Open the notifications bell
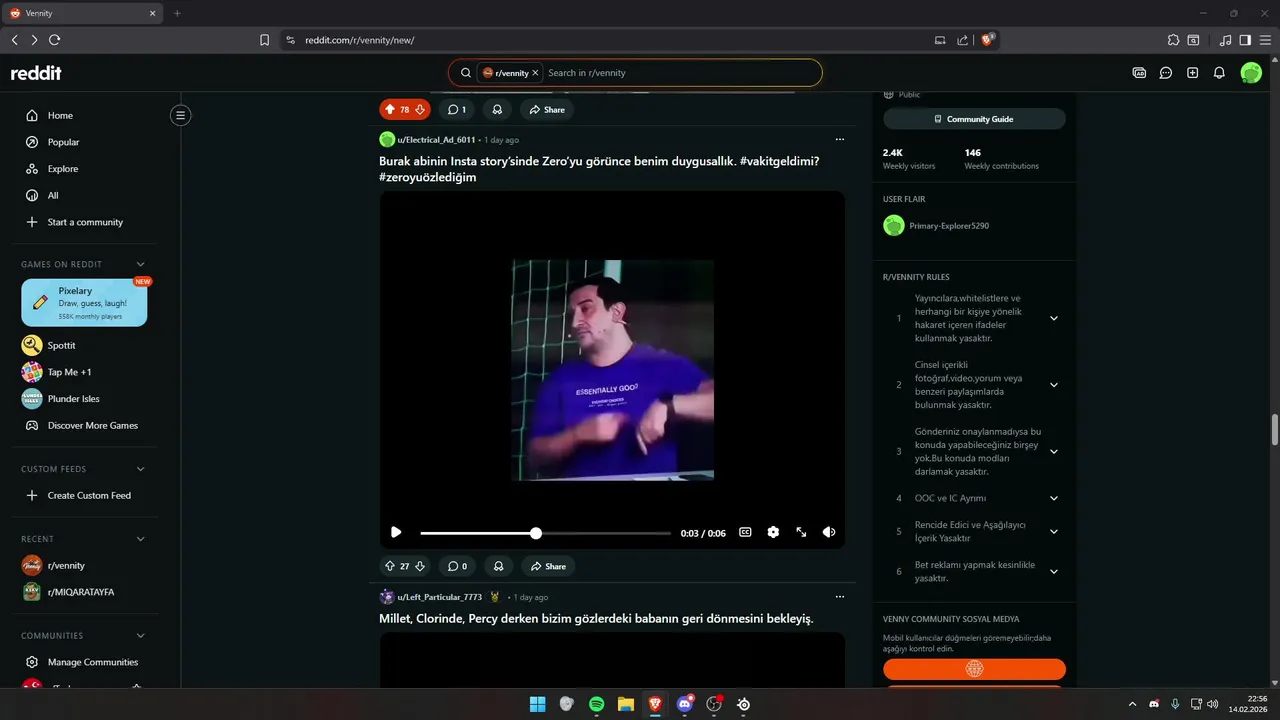This screenshot has height=720, width=1280. point(1219,73)
